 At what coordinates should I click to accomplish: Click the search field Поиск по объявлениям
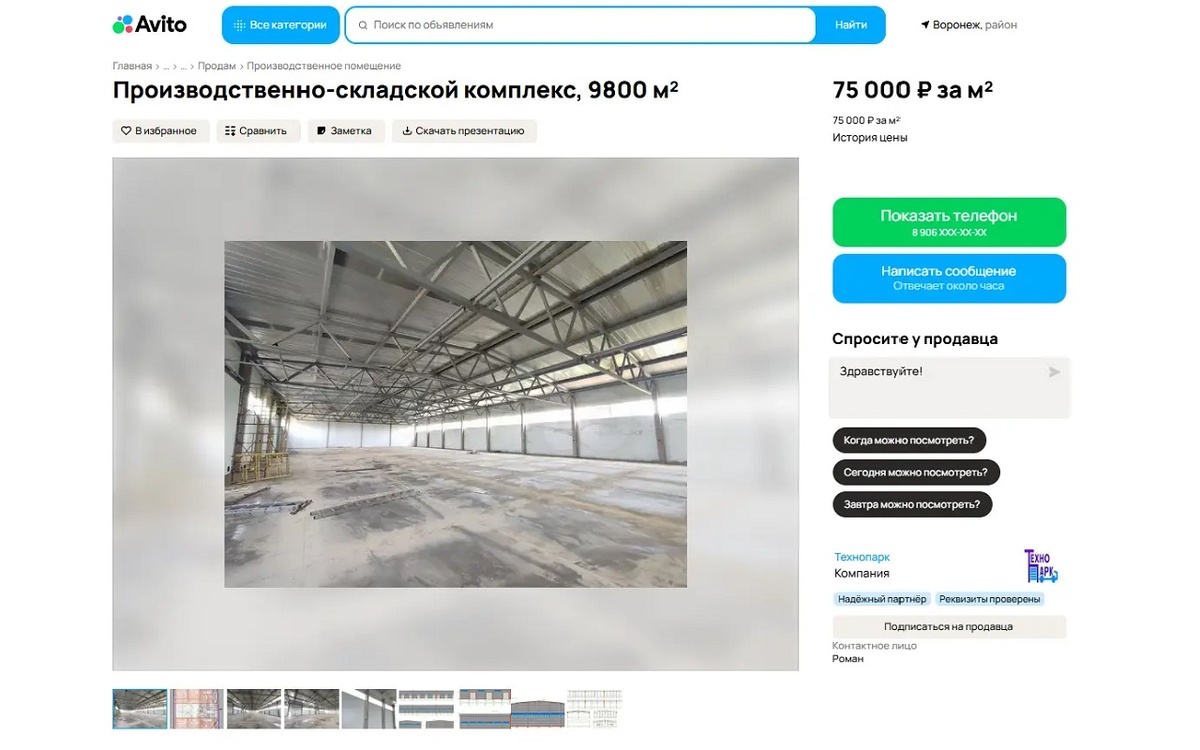[581, 25]
